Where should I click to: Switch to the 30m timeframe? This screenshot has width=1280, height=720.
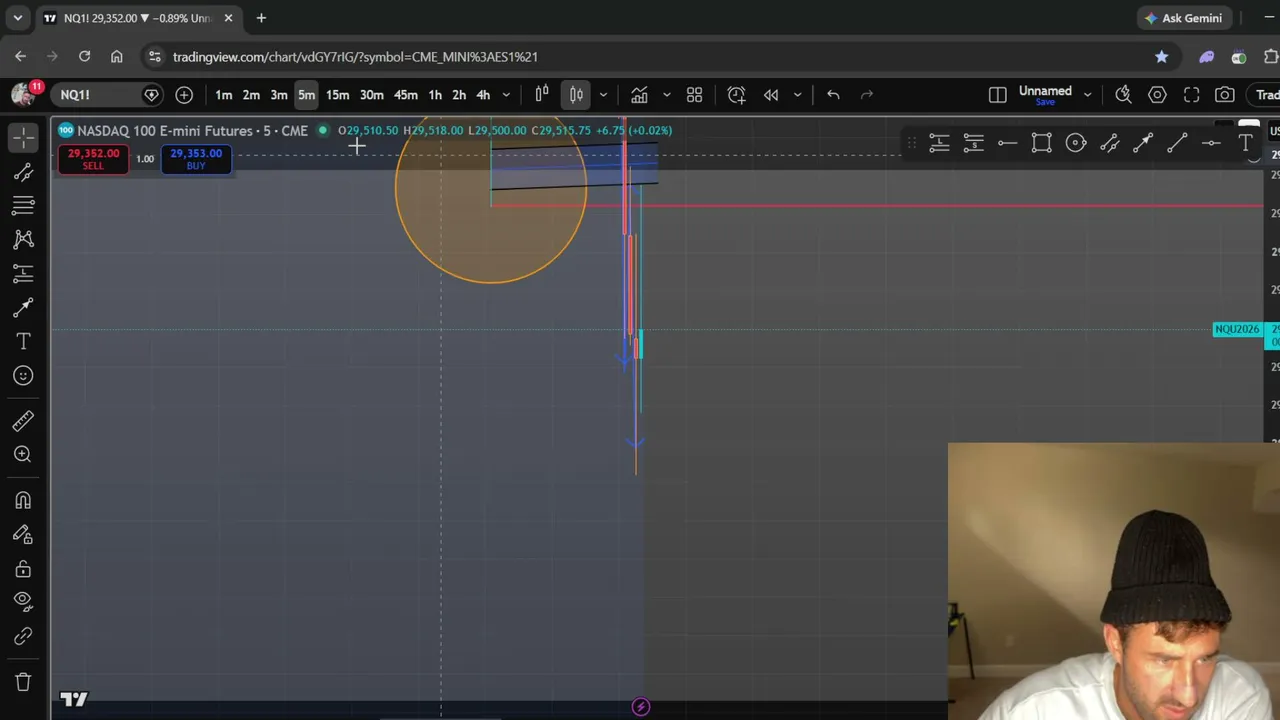(372, 95)
